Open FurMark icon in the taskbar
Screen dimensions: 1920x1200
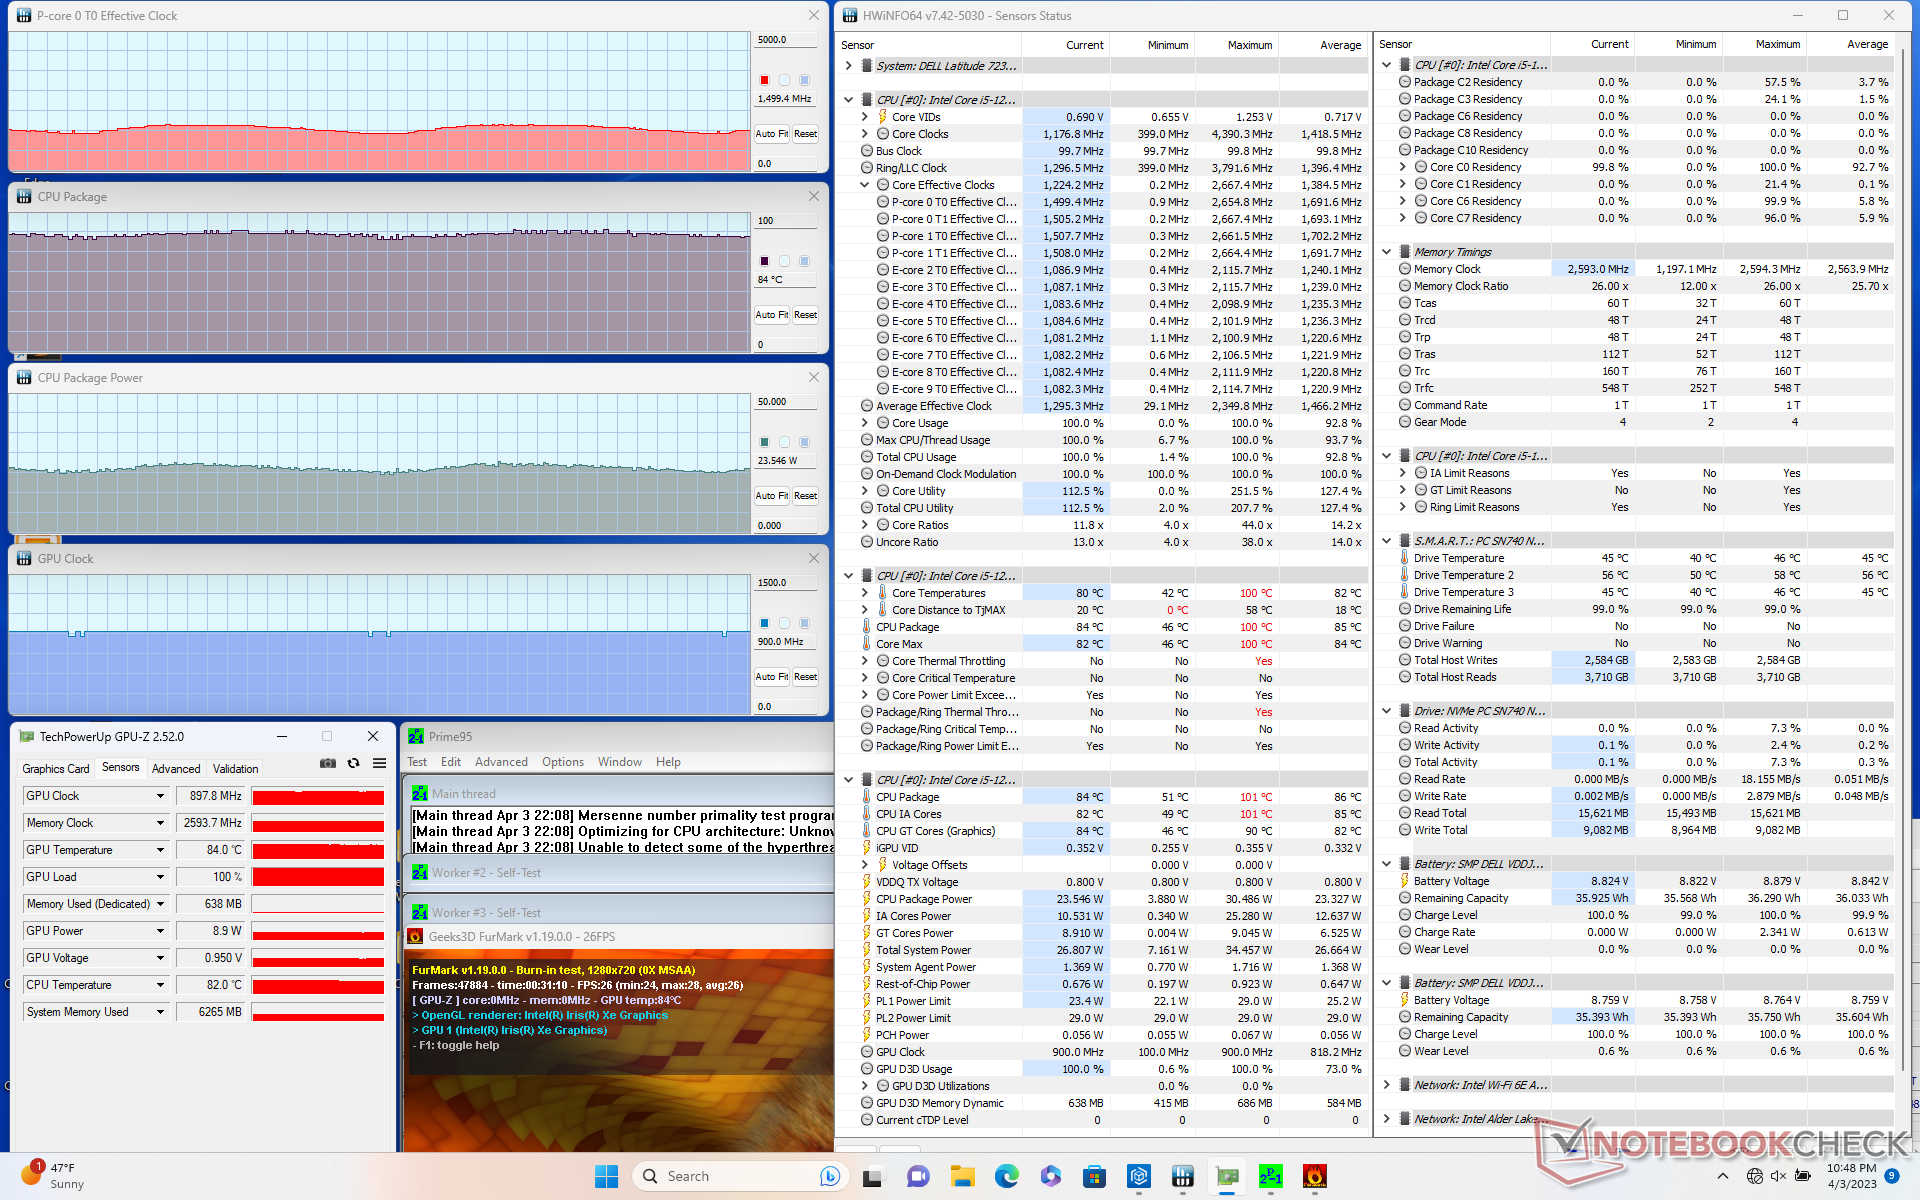[1314, 1176]
